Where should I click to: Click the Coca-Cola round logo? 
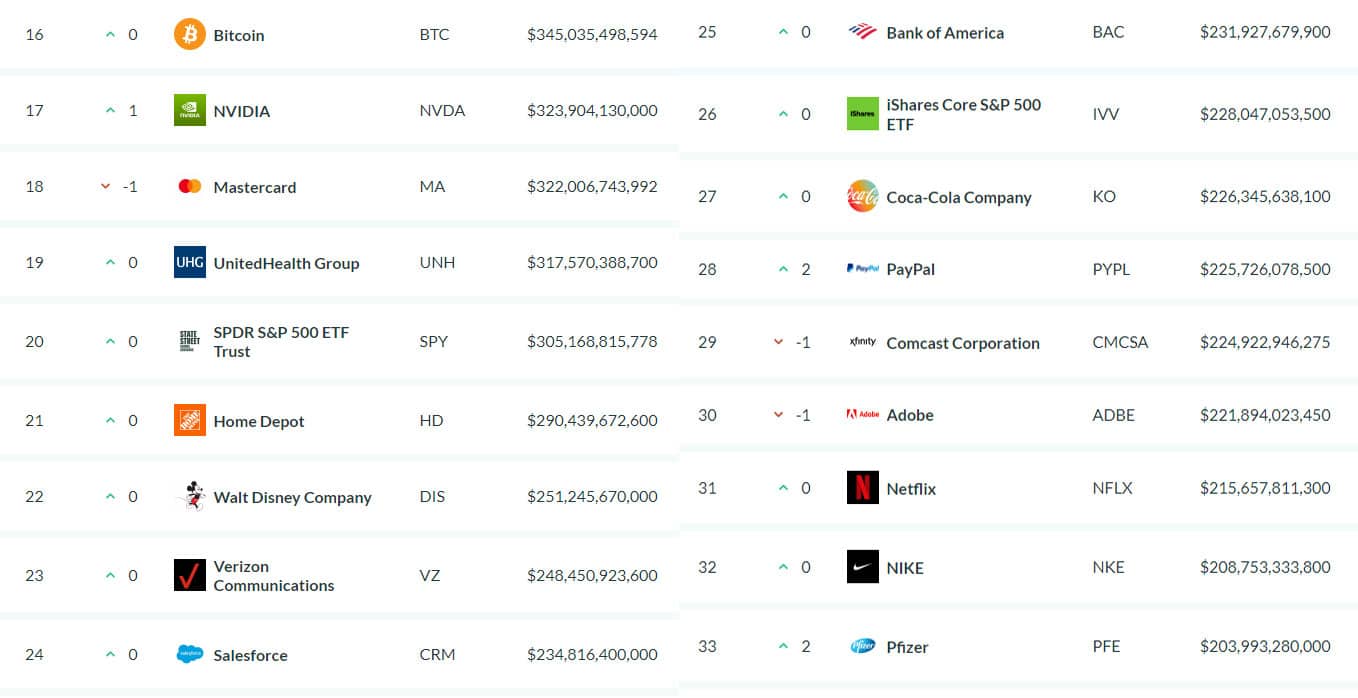(x=862, y=196)
